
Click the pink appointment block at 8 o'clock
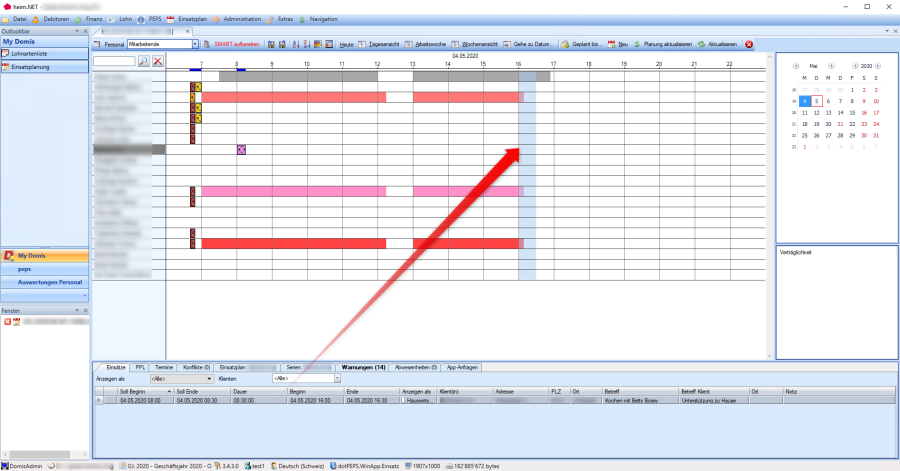pyautogui.click(x=241, y=149)
